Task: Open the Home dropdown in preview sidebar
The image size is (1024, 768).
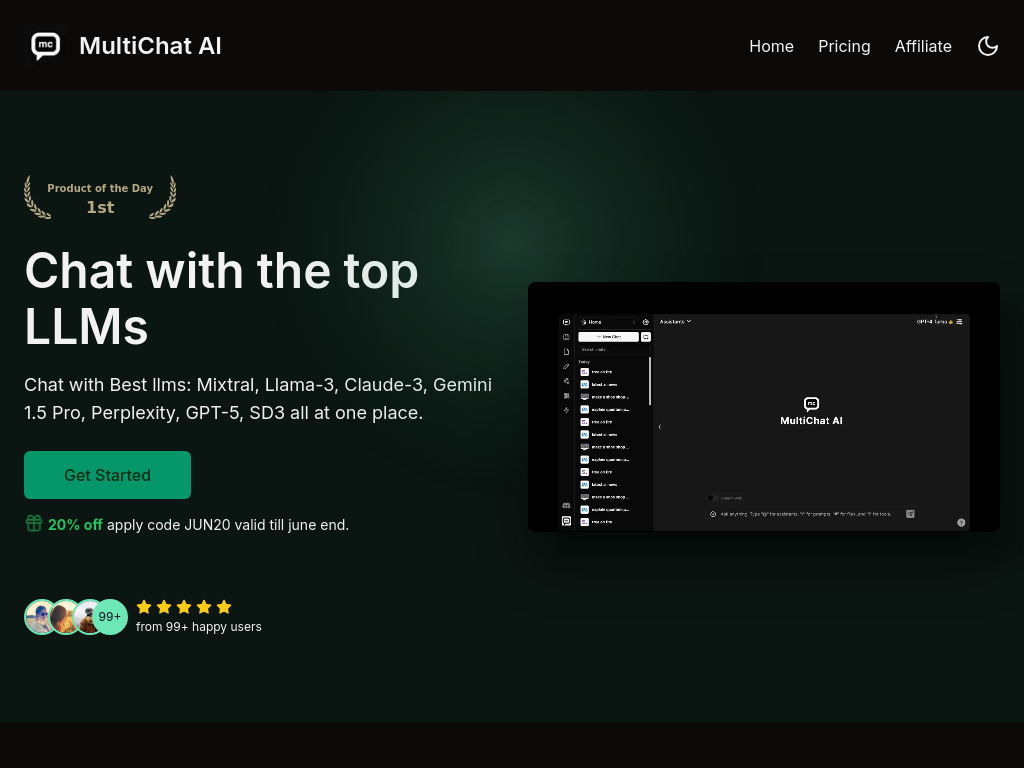Action: (608, 322)
